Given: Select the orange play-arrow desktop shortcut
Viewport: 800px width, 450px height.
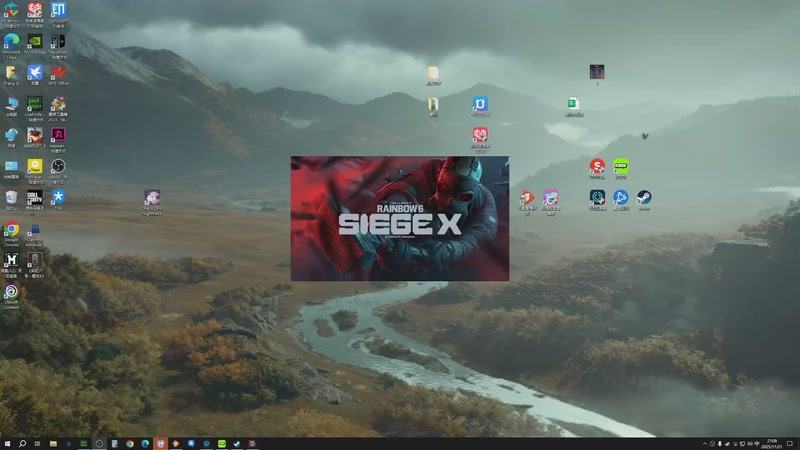Looking at the screenshot, I should coord(527,197).
